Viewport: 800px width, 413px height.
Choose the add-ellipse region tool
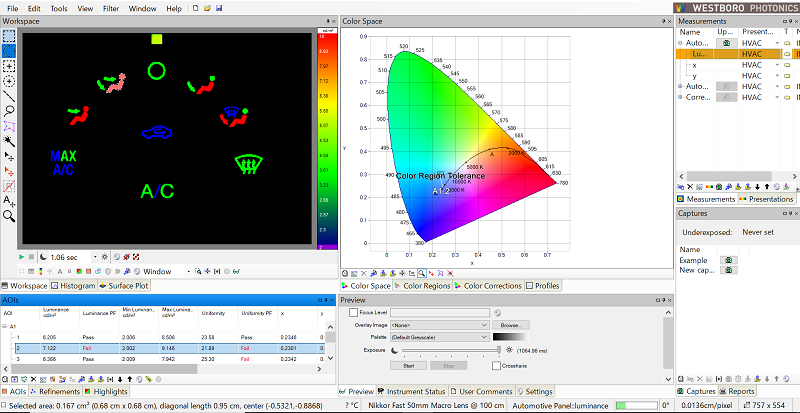coord(9,81)
